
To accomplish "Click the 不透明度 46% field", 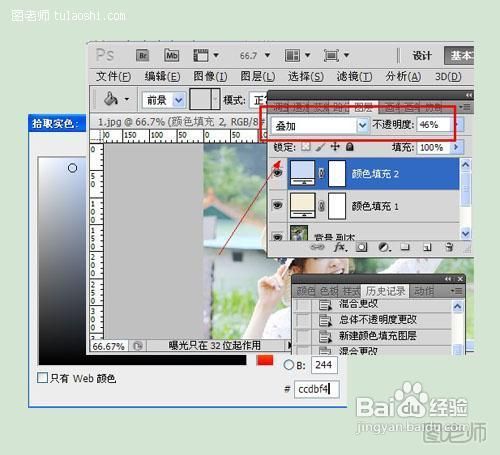I will click(433, 125).
